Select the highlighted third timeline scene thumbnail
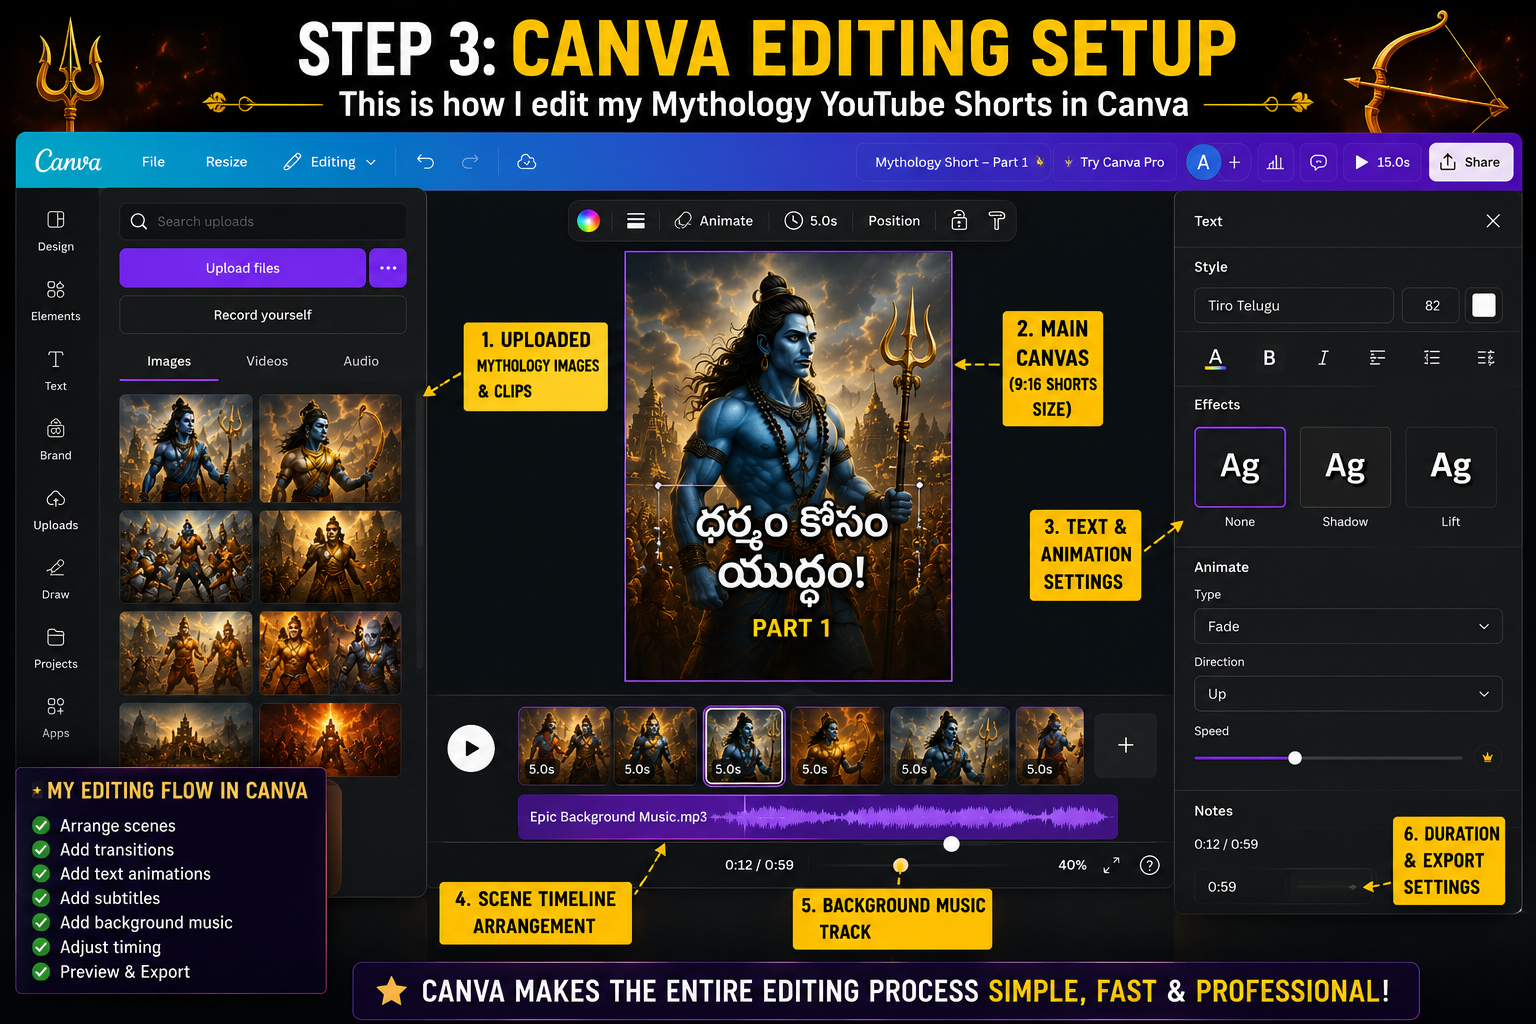The height and width of the screenshot is (1024, 1536). pos(744,746)
